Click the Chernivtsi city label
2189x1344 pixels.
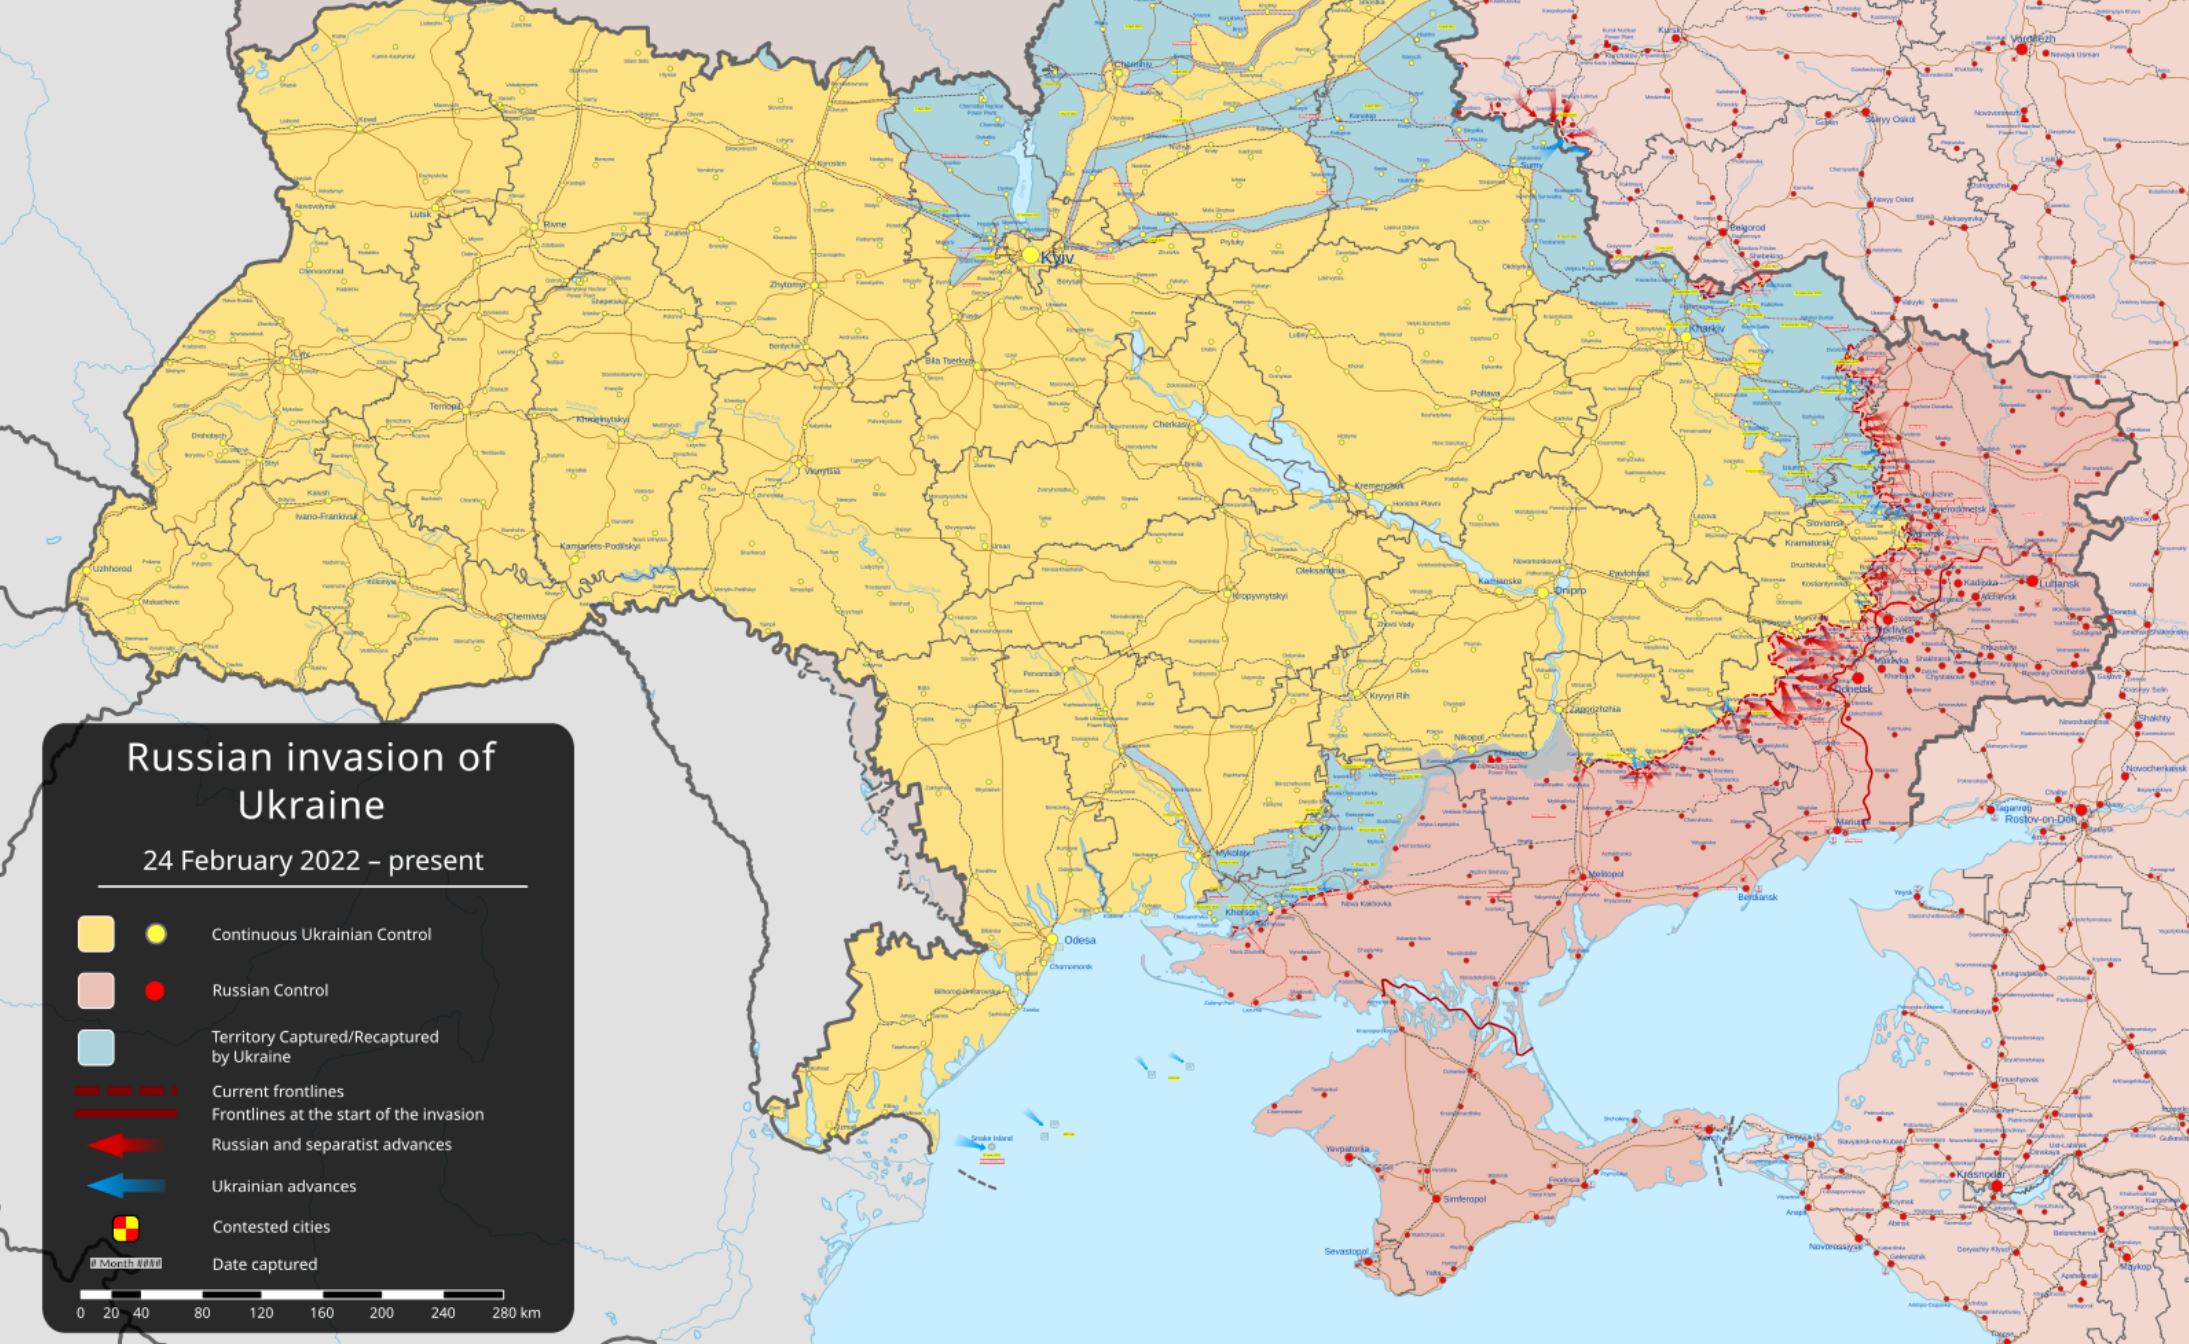click(526, 617)
